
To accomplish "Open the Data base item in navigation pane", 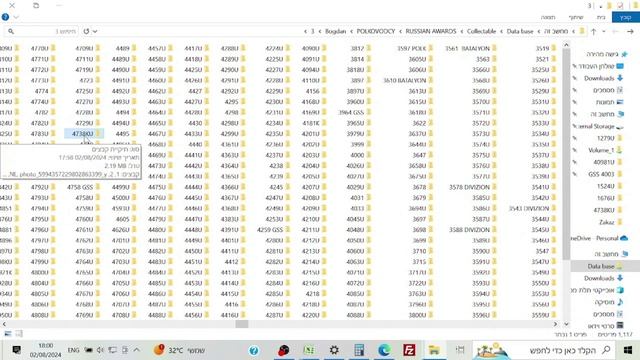I will [x=605, y=266].
